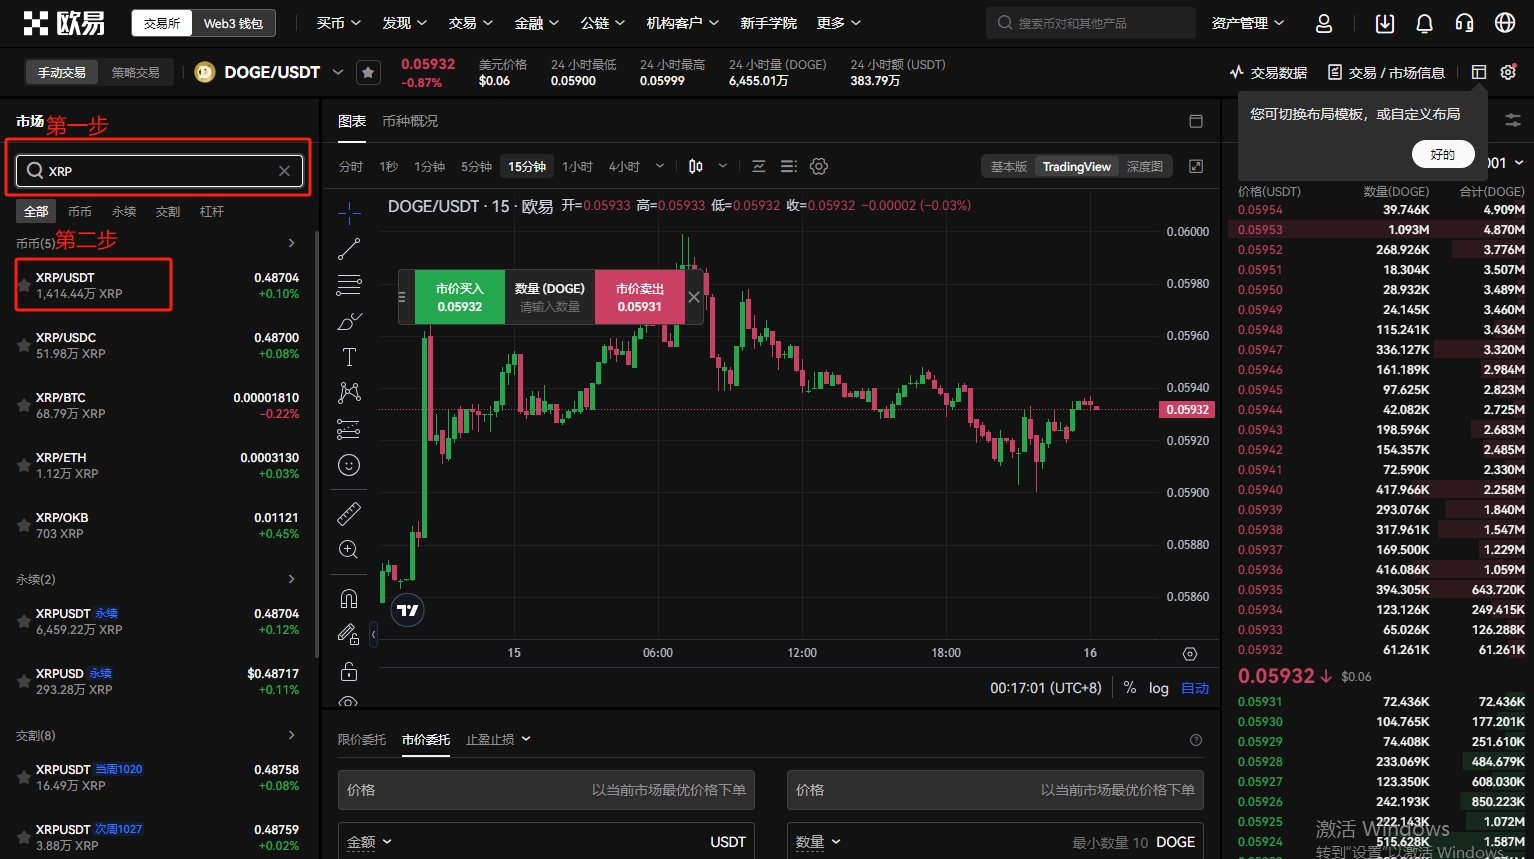
Task: Select 1小时 chart interval
Action: (577, 166)
